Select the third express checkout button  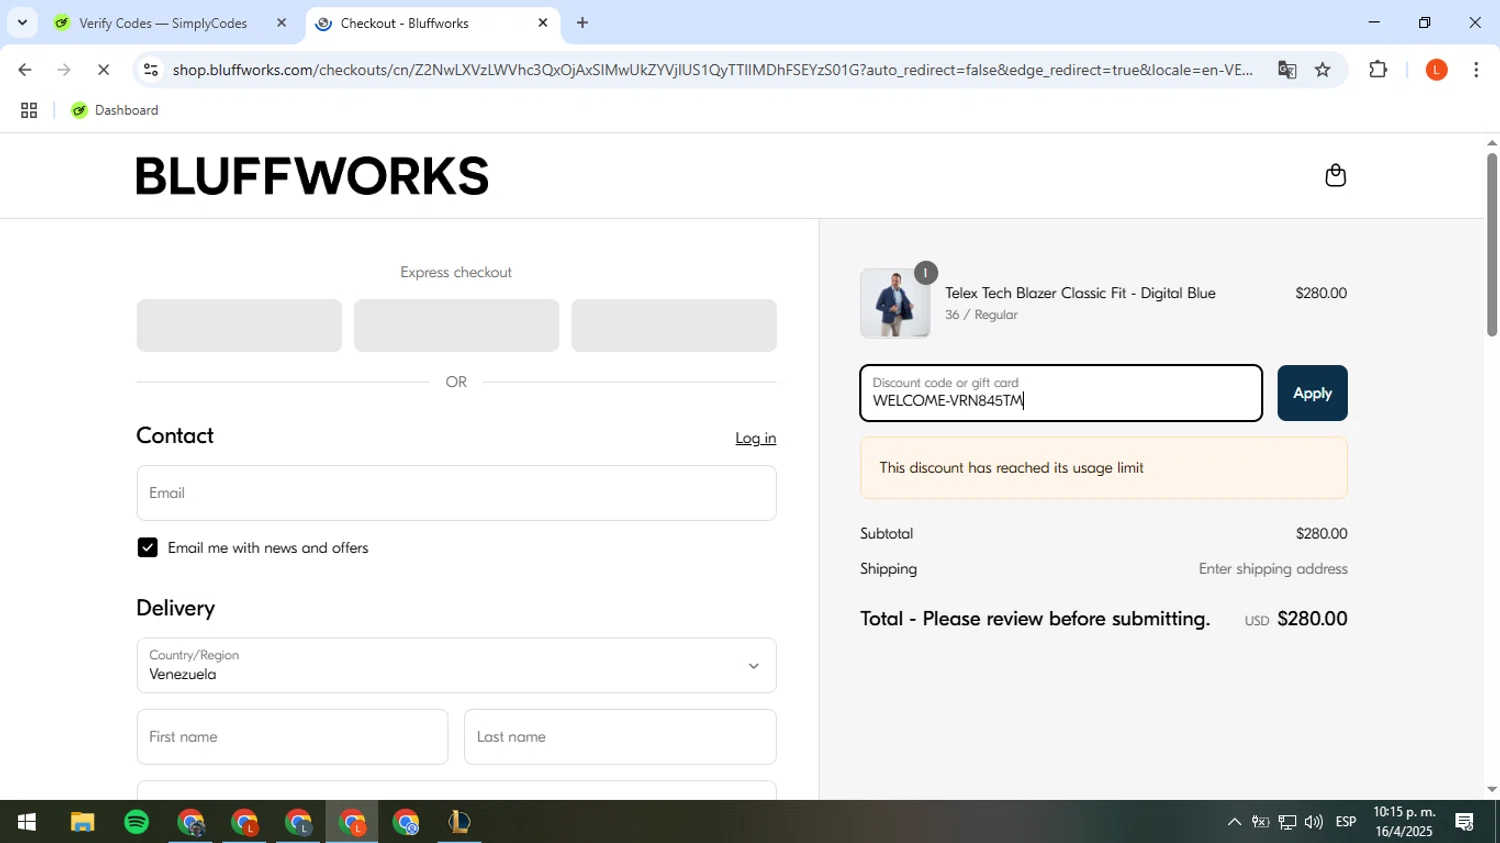click(x=674, y=325)
